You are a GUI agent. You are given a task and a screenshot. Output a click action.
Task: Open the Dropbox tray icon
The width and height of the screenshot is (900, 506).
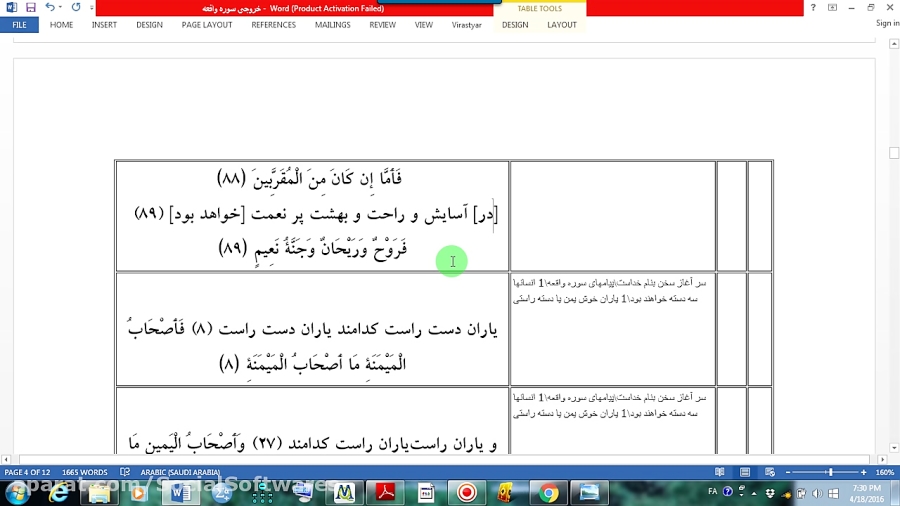click(770, 493)
